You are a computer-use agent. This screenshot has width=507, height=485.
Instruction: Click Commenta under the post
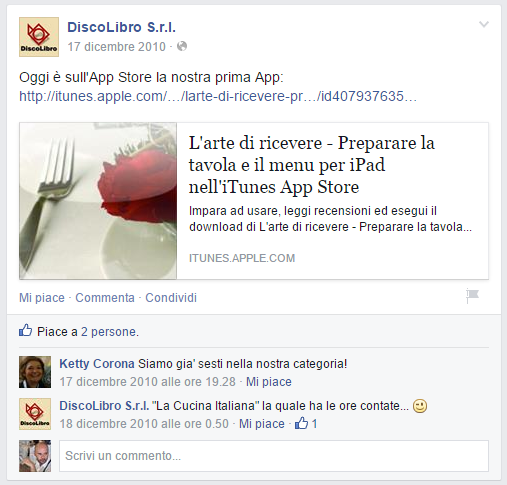point(105,298)
